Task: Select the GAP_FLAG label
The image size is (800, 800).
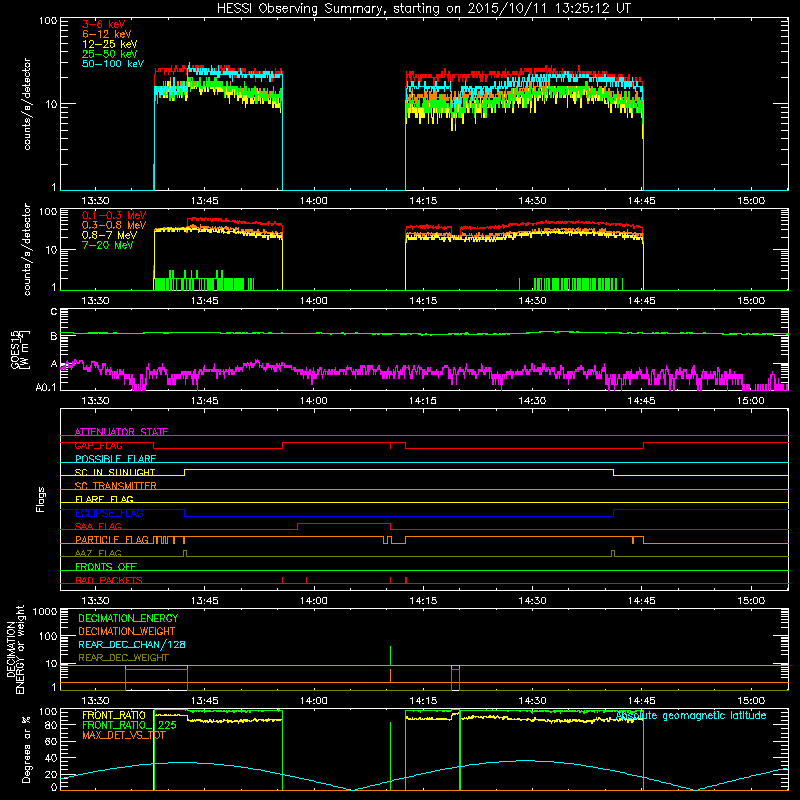Action: (98, 445)
